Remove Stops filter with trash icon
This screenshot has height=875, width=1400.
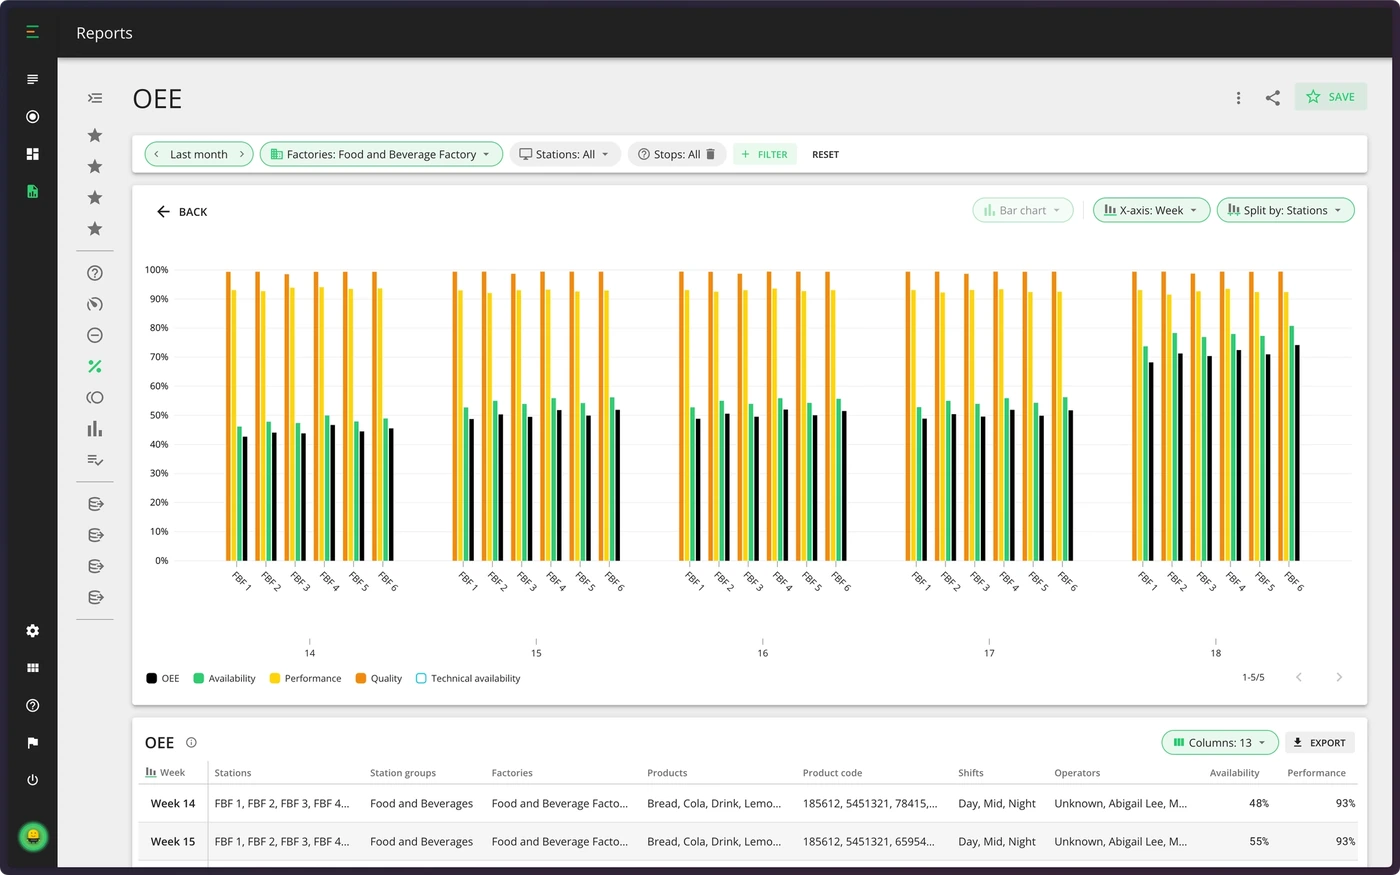pyautogui.click(x=711, y=154)
